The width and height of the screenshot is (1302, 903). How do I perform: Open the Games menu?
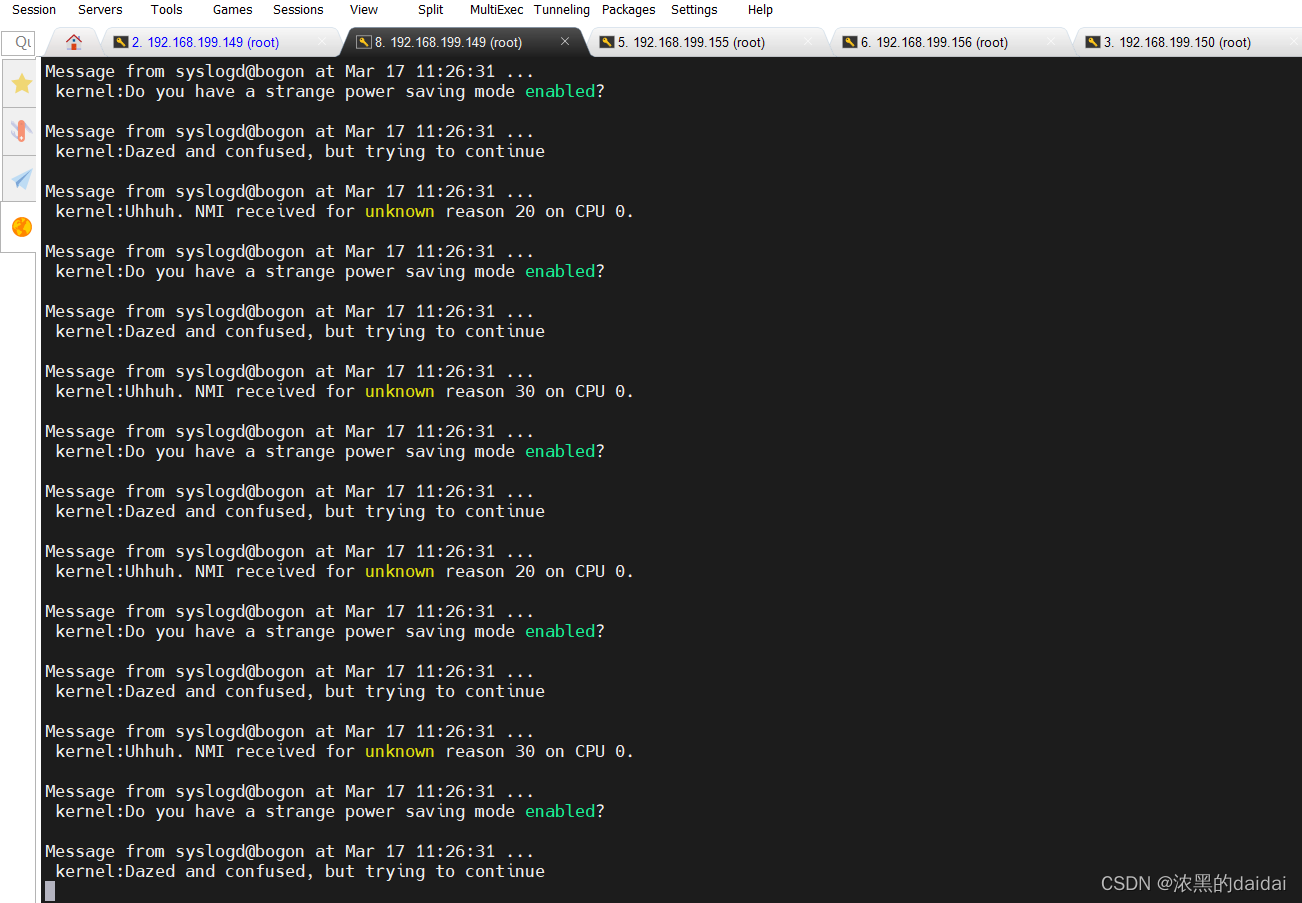(x=232, y=10)
